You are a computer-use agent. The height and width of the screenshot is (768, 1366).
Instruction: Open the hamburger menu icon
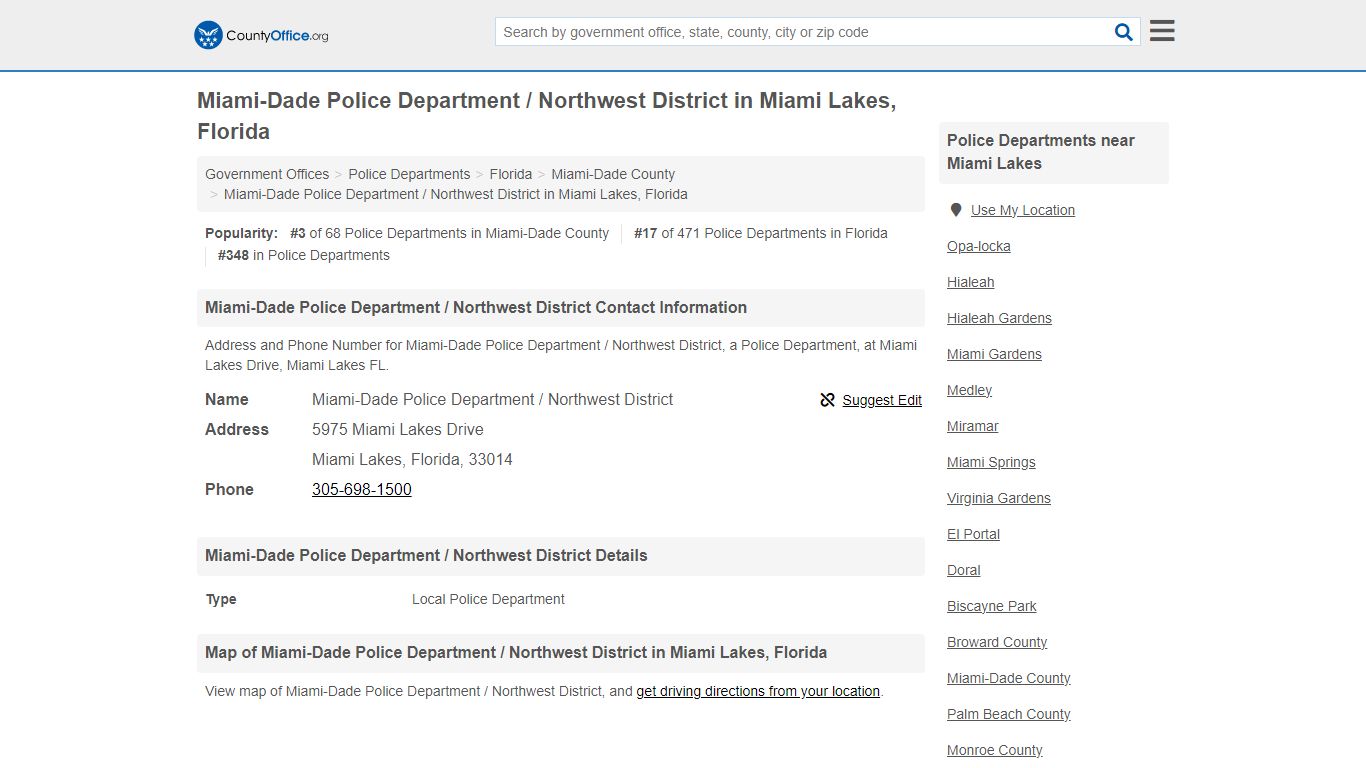(1162, 31)
